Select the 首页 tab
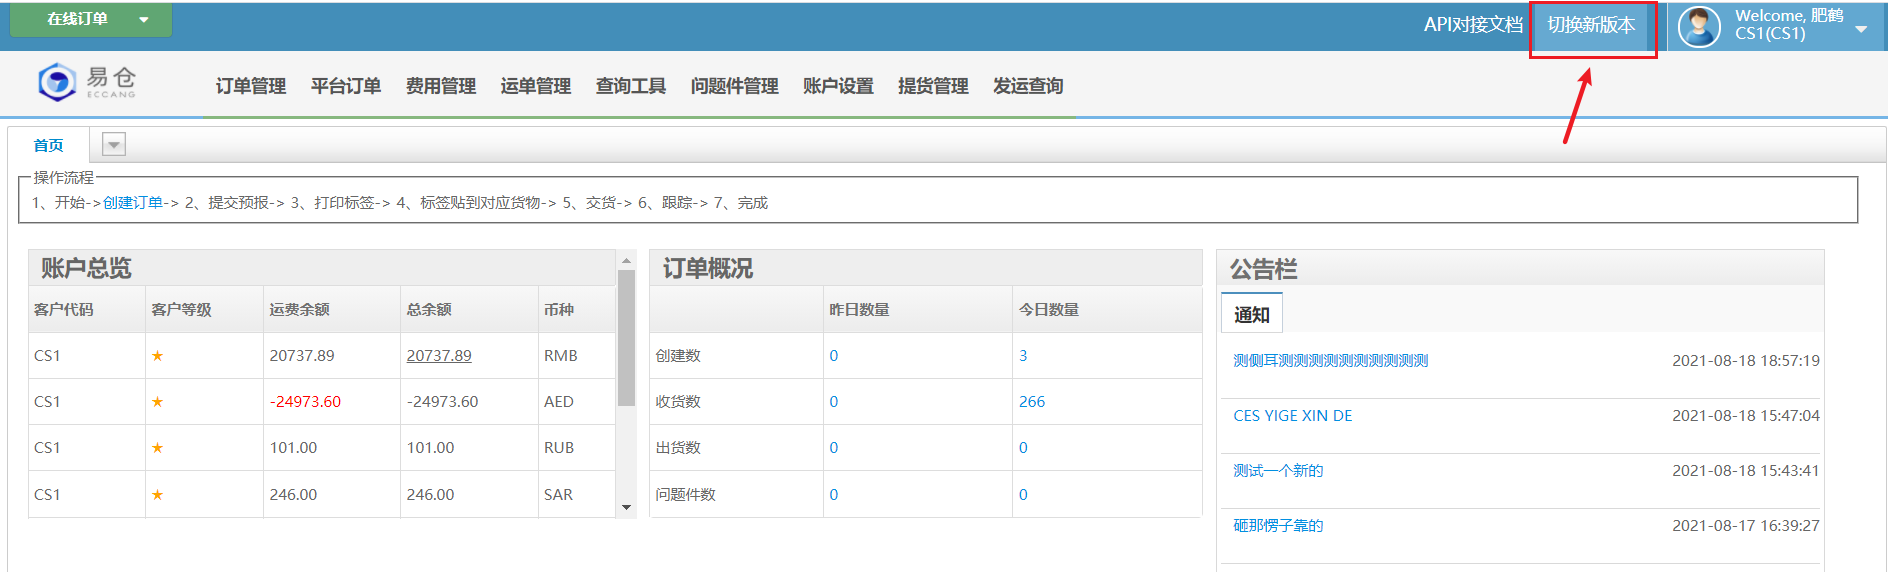 pyautogui.click(x=48, y=145)
